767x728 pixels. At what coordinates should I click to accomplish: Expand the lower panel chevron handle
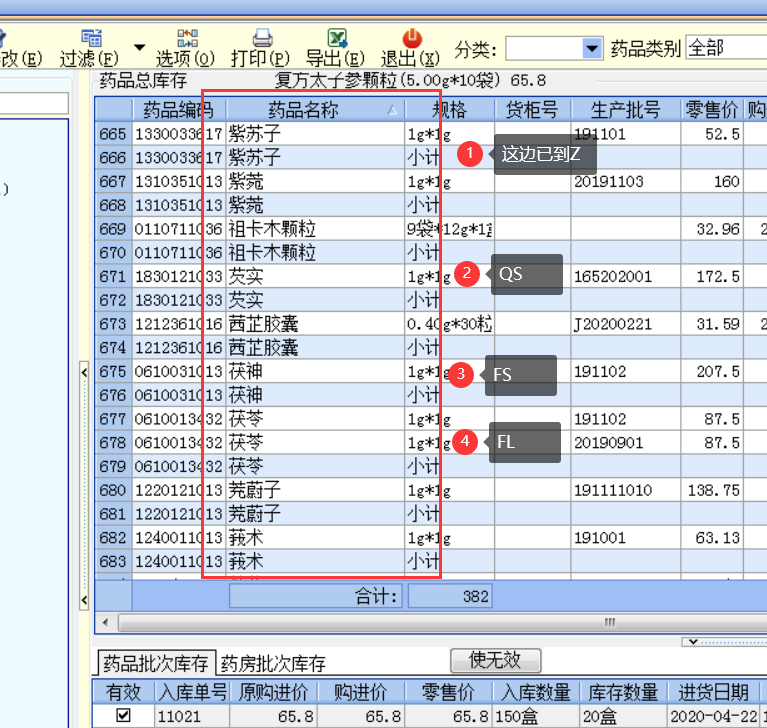tap(693, 641)
